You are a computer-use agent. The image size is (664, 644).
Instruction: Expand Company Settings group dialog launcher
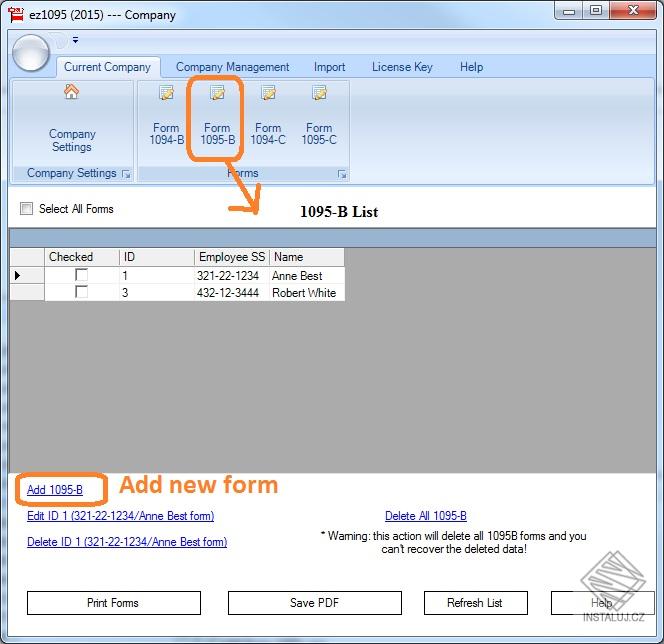tap(126, 174)
